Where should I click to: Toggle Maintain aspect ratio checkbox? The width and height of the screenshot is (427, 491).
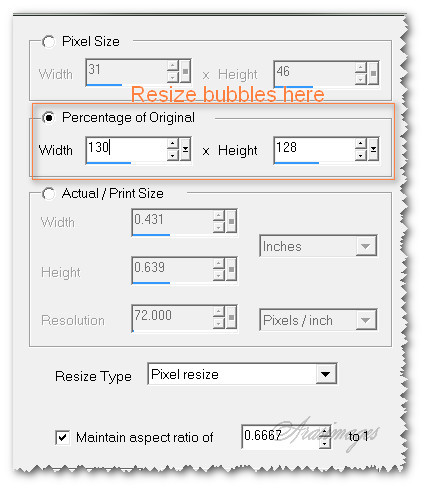tap(62, 437)
